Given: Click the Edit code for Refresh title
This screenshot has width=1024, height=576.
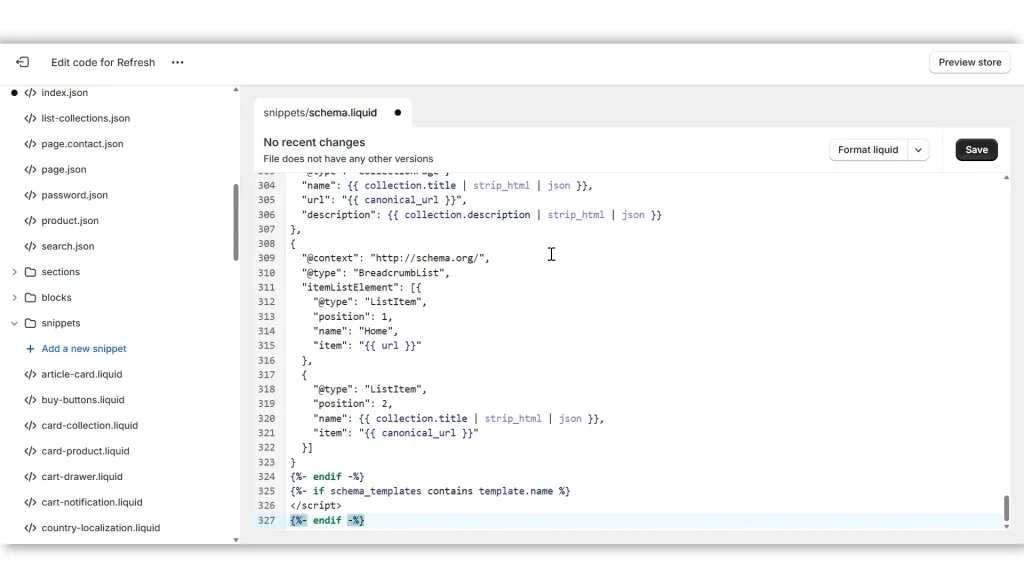Looking at the screenshot, I should (103, 62).
